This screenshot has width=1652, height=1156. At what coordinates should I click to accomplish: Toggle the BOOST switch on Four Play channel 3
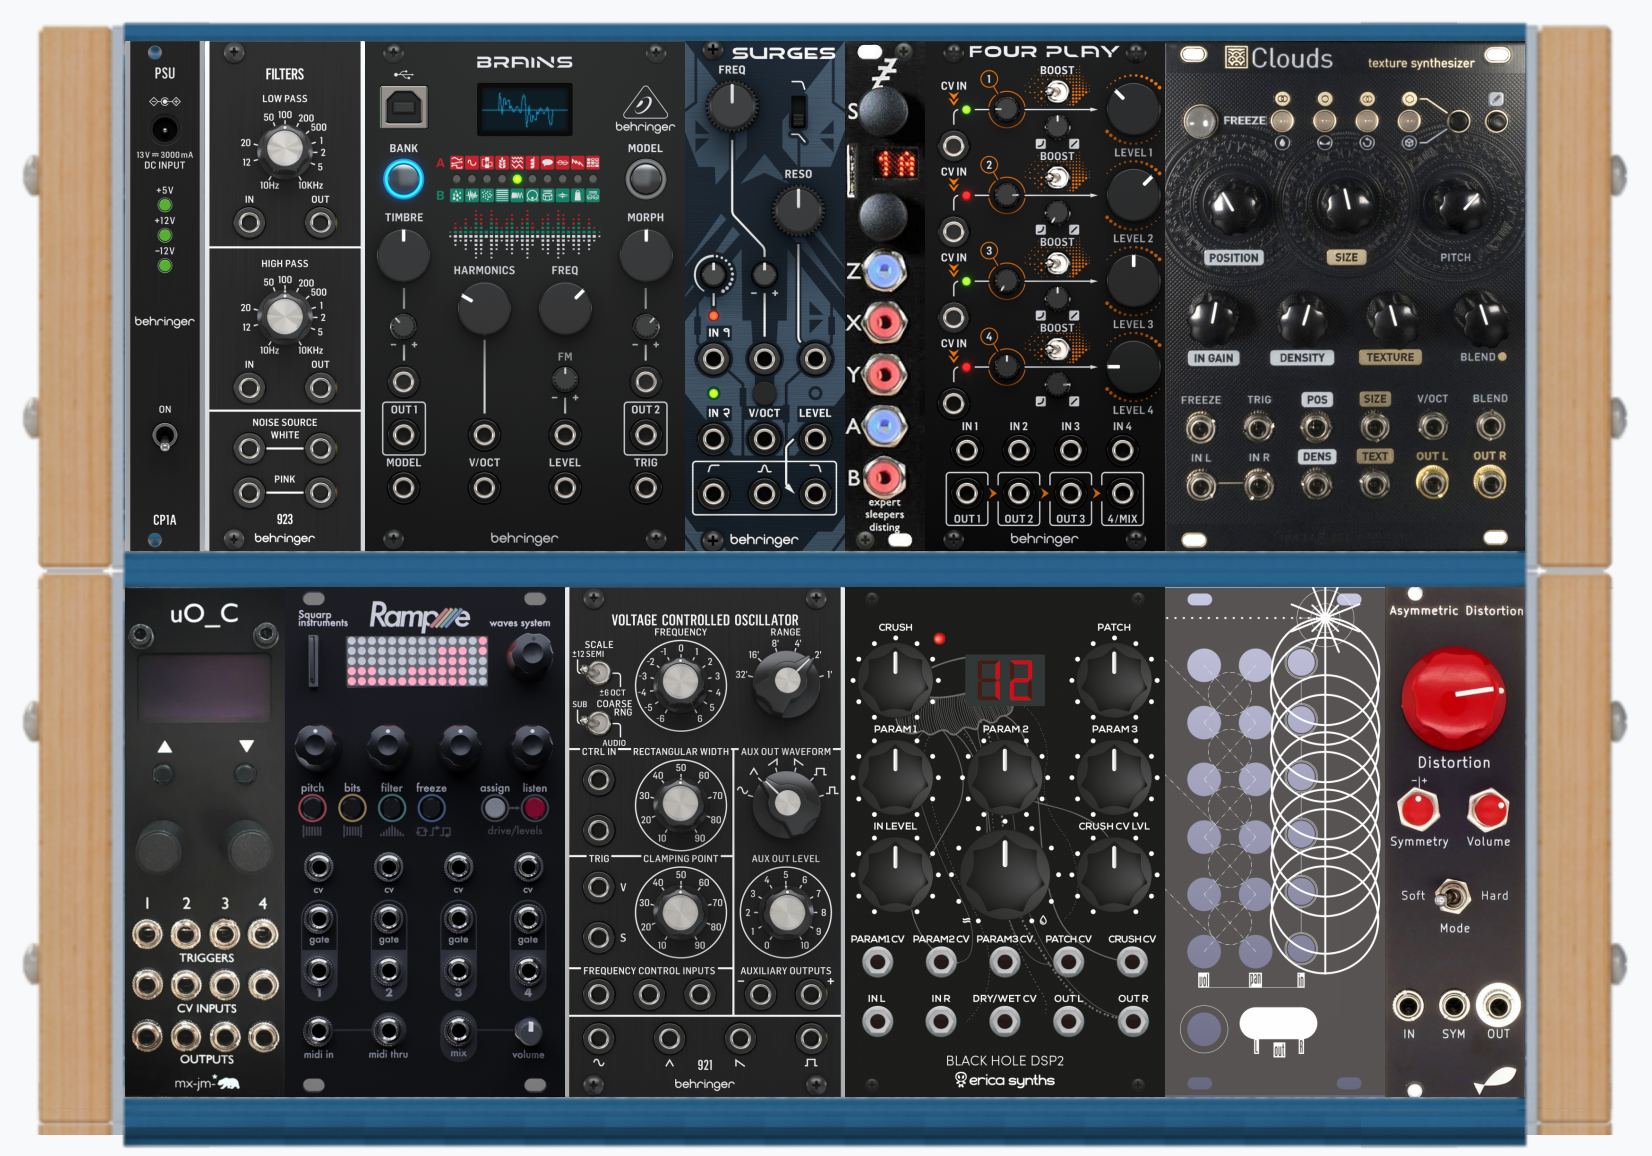pos(1056,264)
